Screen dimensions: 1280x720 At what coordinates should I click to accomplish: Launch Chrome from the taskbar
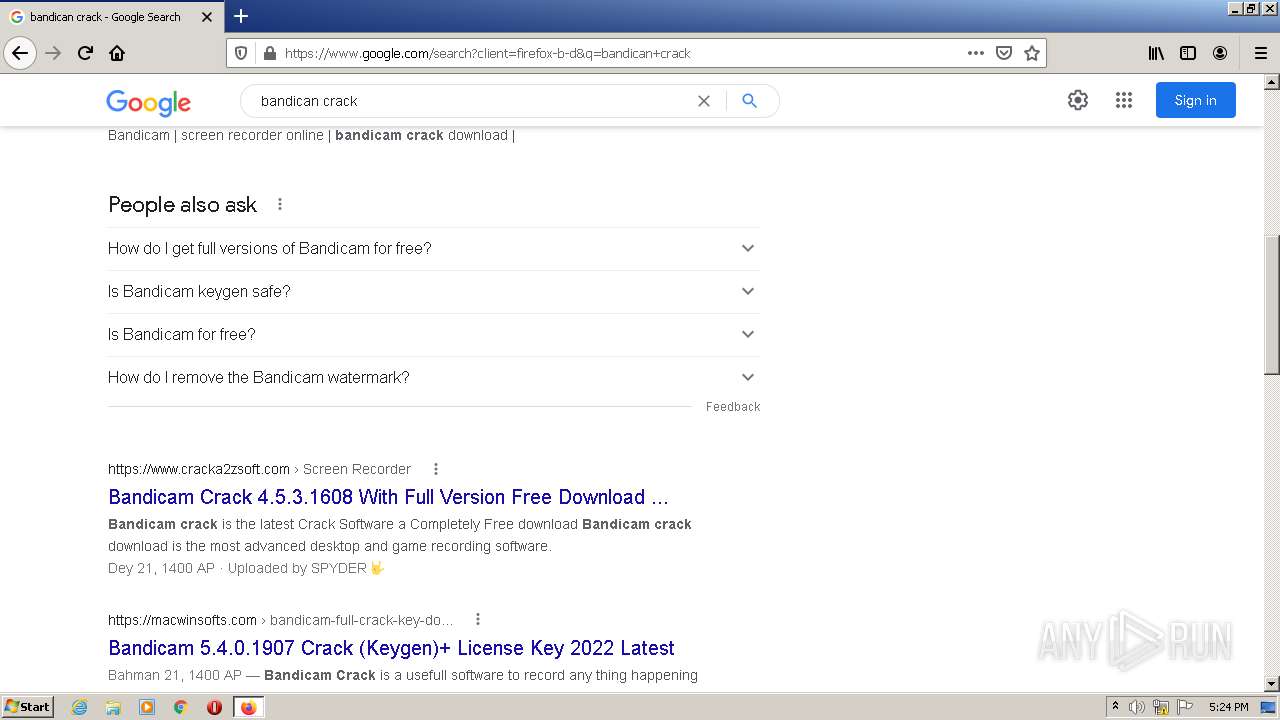181,707
